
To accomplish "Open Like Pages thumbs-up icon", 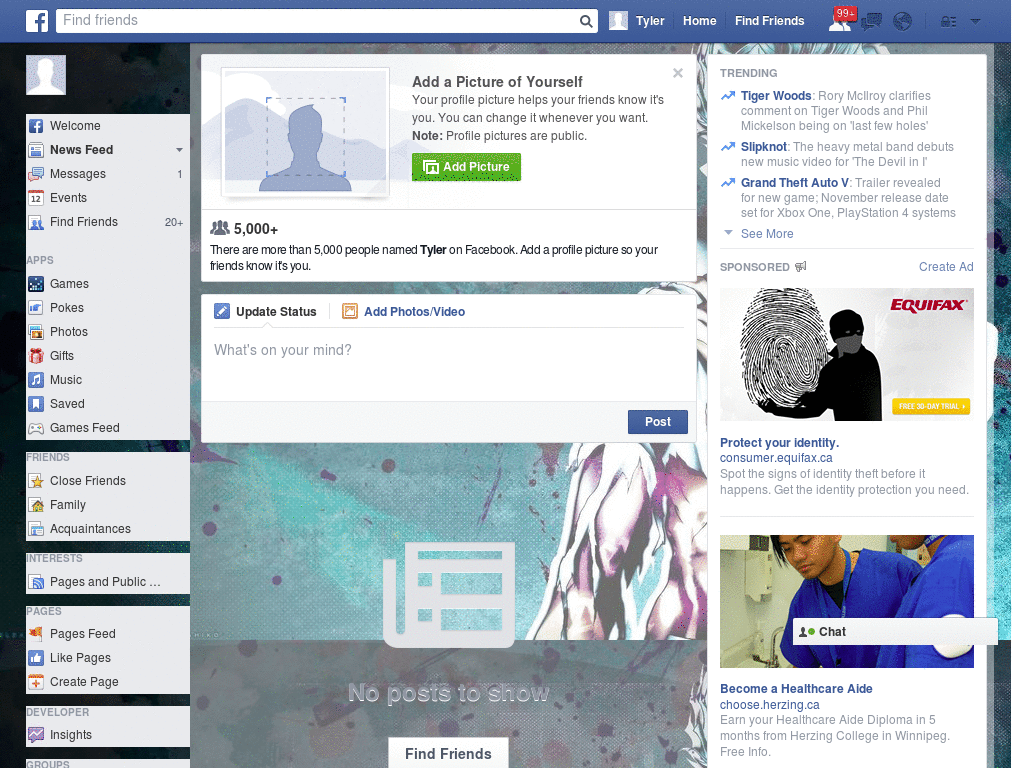I will [36, 658].
